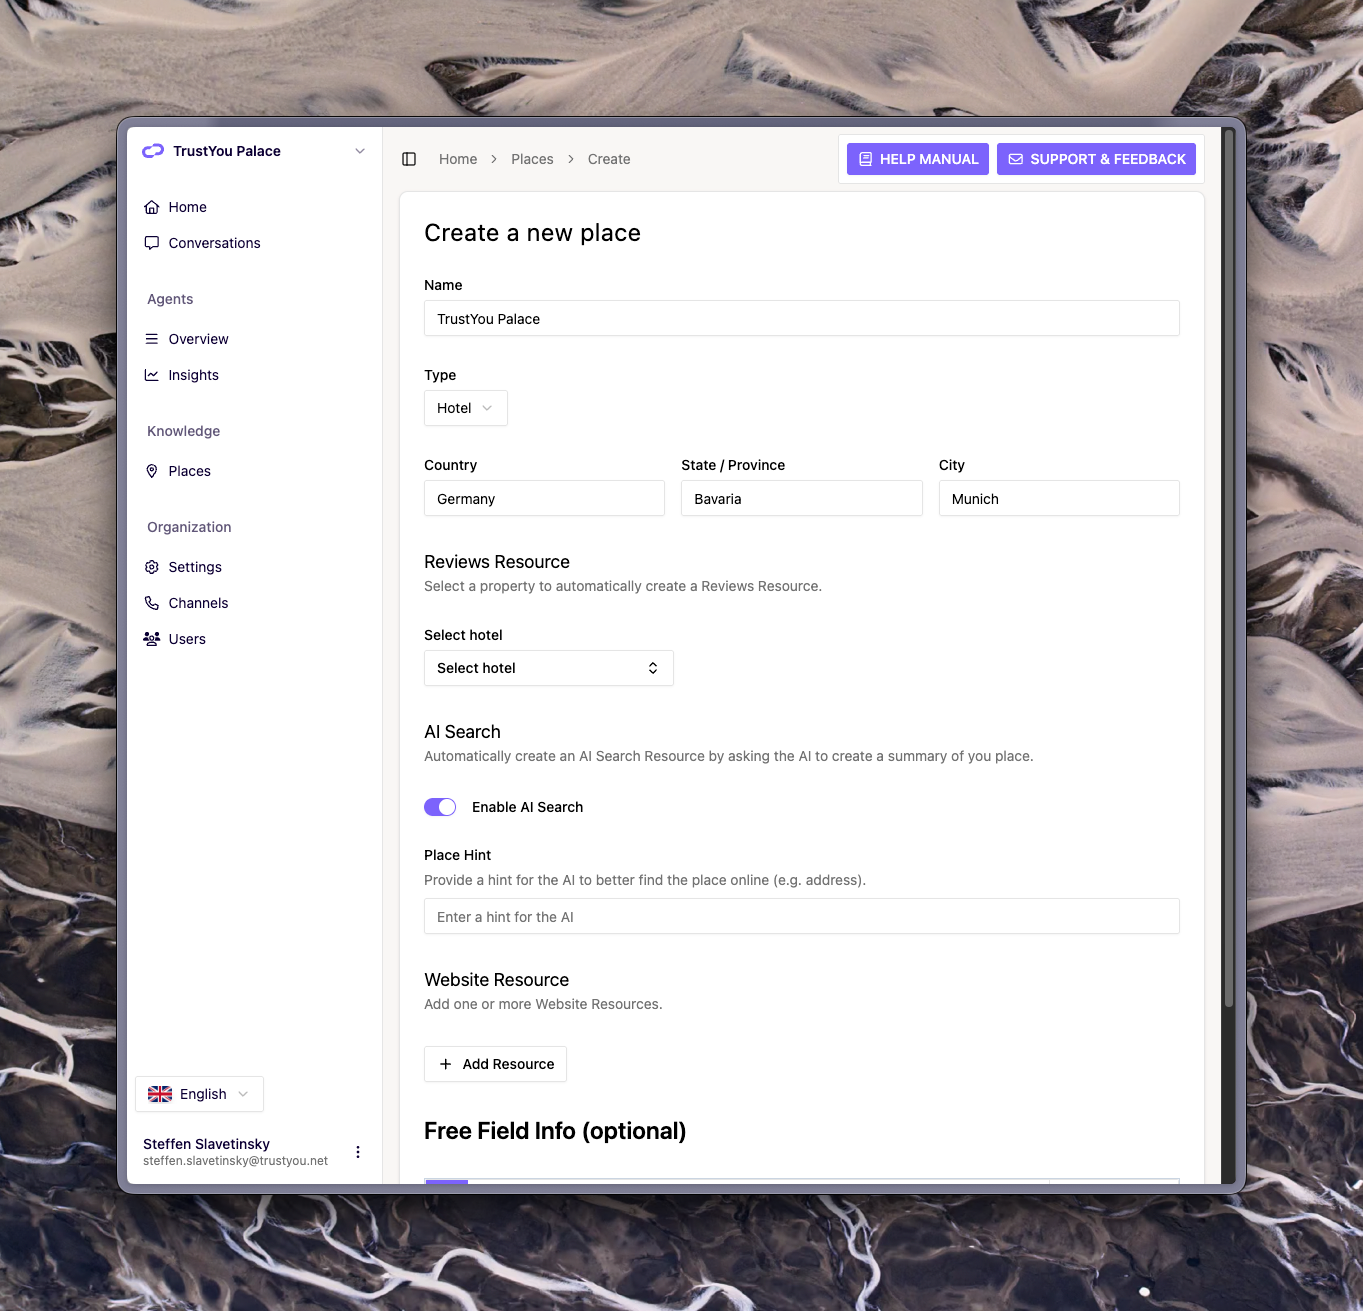Image resolution: width=1363 pixels, height=1311 pixels.
Task: Click the Website Resource heading
Action: click(496, 980)
